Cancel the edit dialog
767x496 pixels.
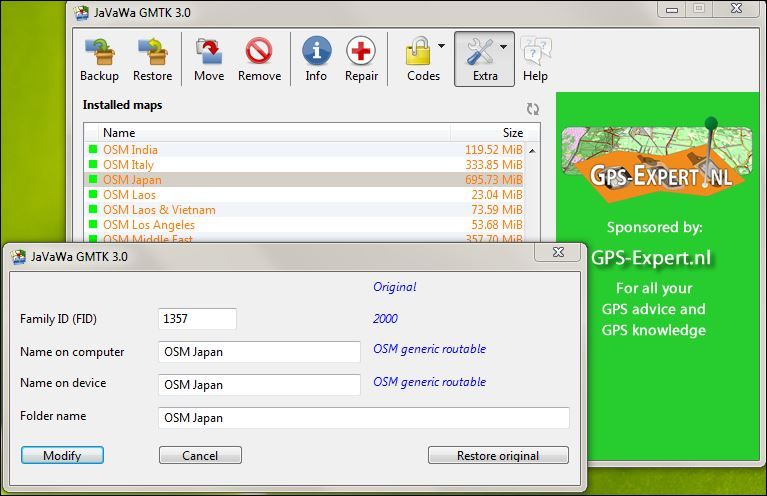click(x=200, y=455)
